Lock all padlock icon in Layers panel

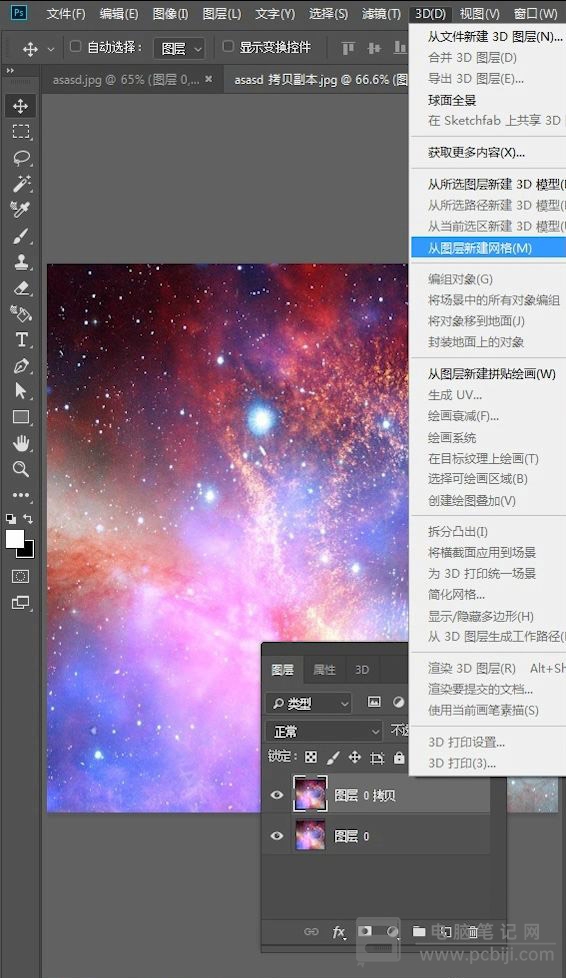(x=399, y=758)
